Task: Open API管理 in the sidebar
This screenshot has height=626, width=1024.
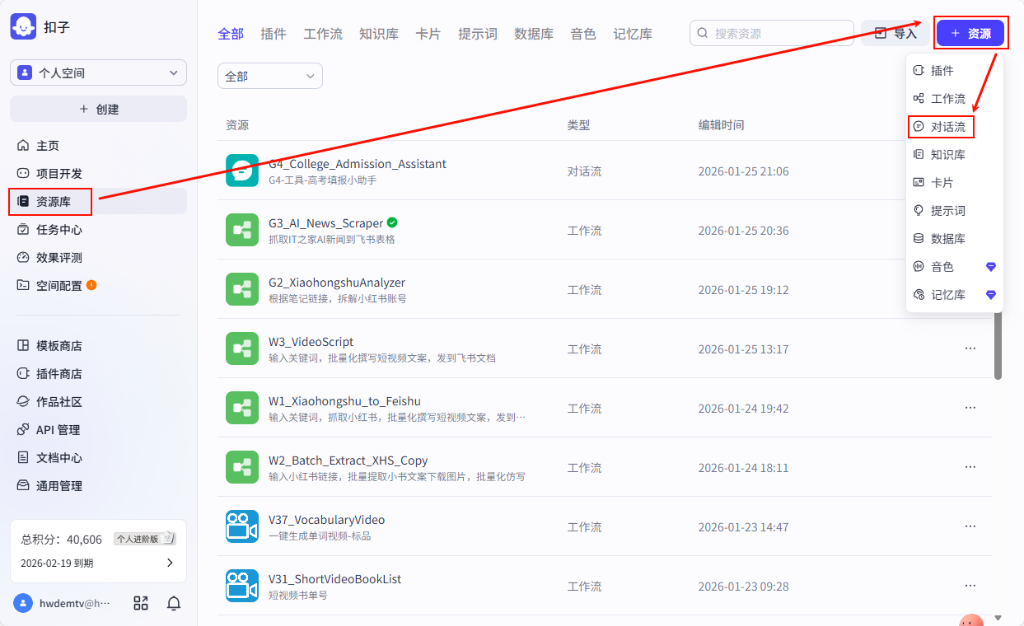Action: 55,428
